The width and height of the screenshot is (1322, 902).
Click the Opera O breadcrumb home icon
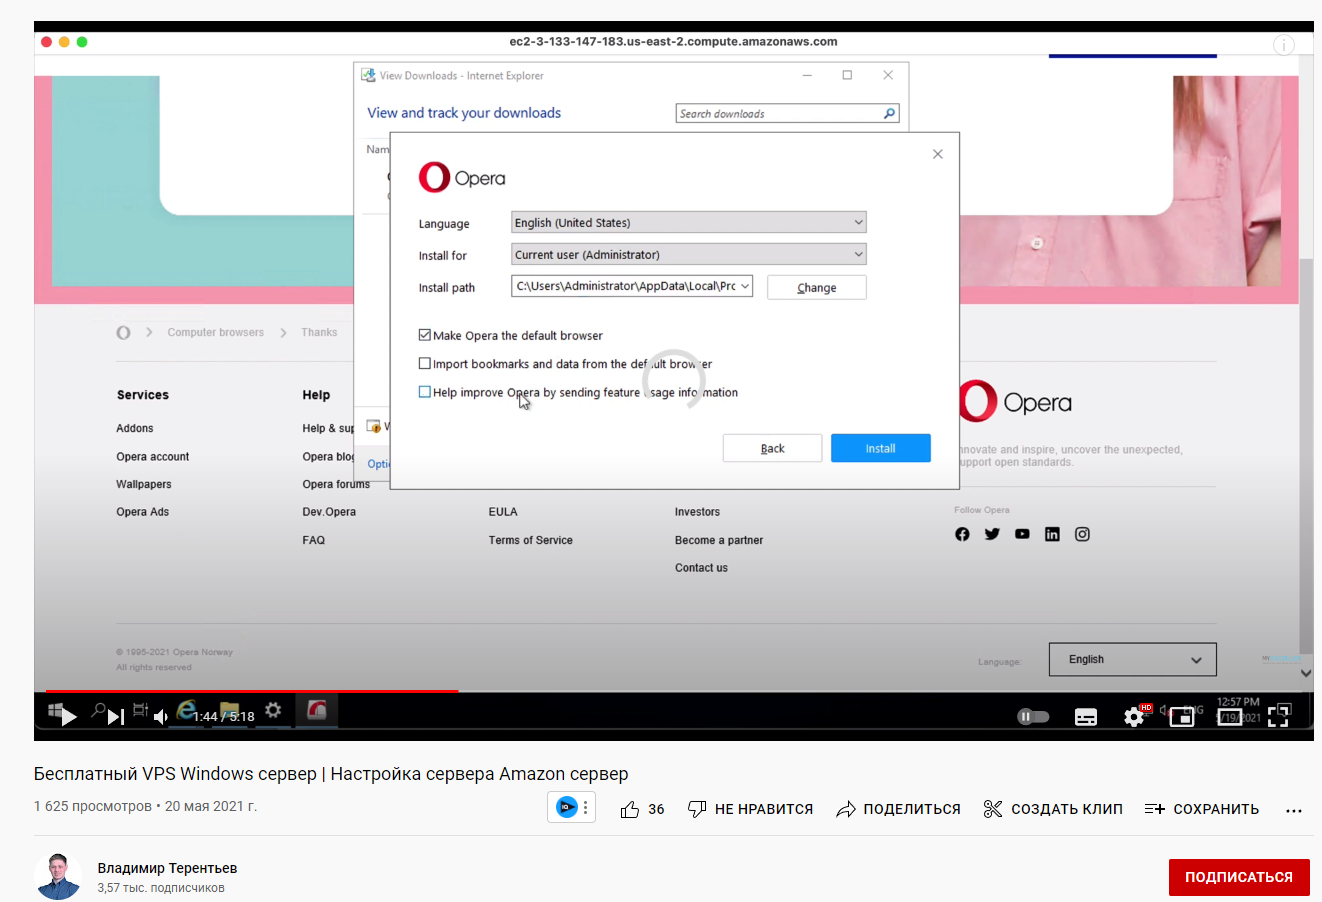tap(123, 333)
